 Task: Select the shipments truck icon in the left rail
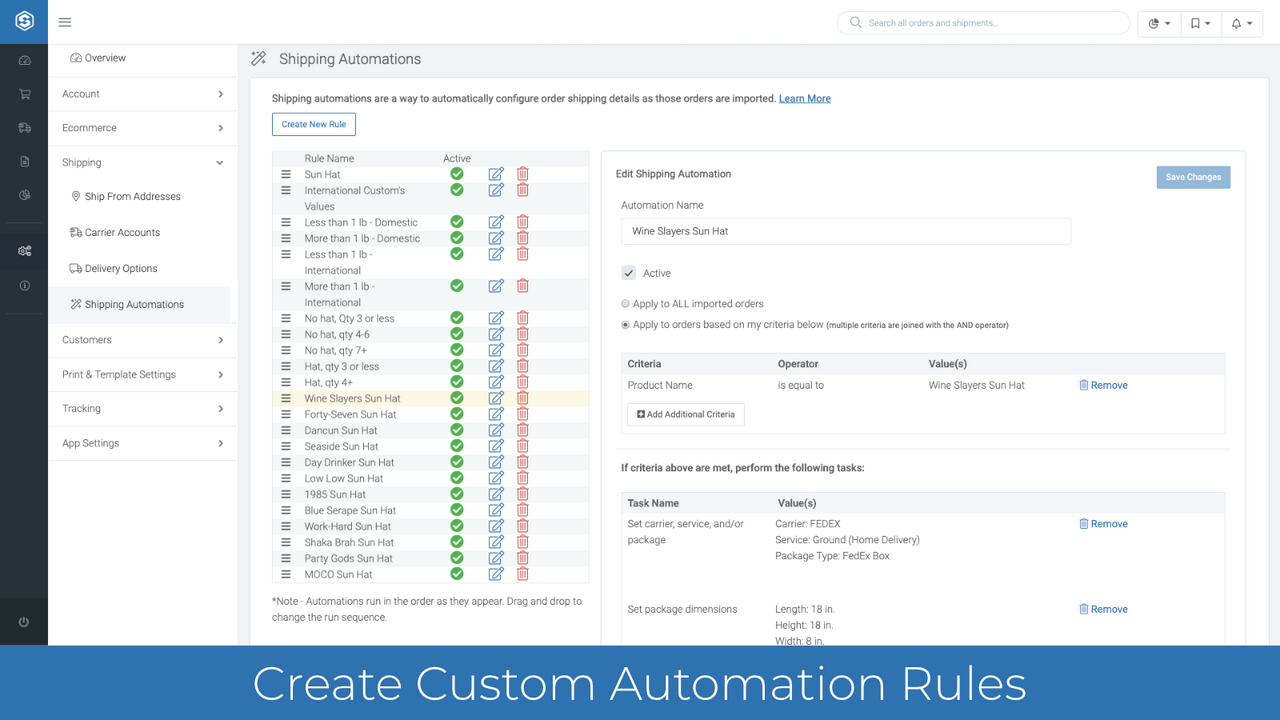click(23, 128)
